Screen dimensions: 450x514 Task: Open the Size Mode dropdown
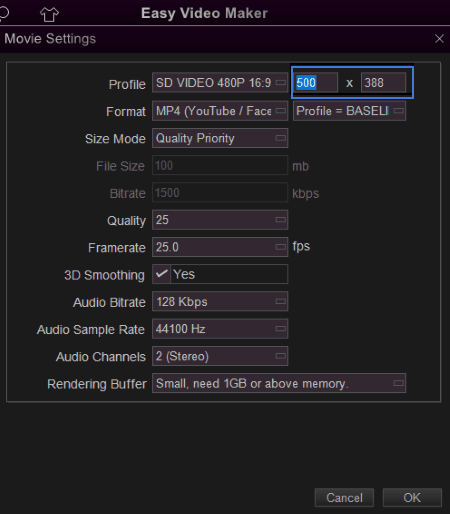click(x=220, y=138)
